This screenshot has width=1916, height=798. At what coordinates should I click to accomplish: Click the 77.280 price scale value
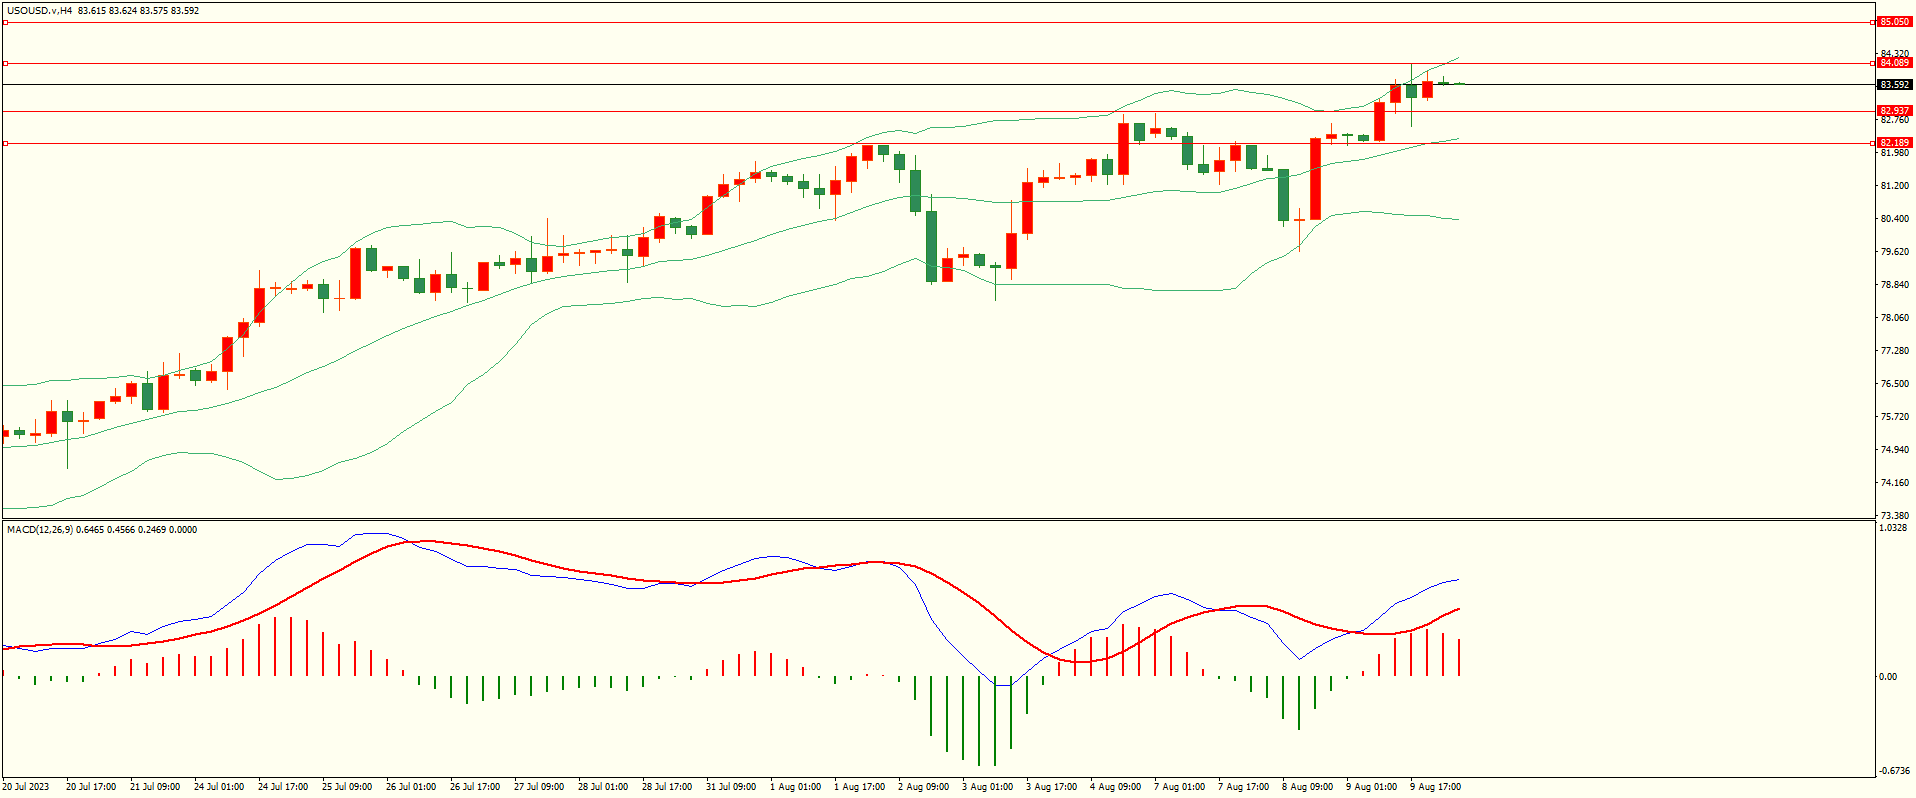1894,351
